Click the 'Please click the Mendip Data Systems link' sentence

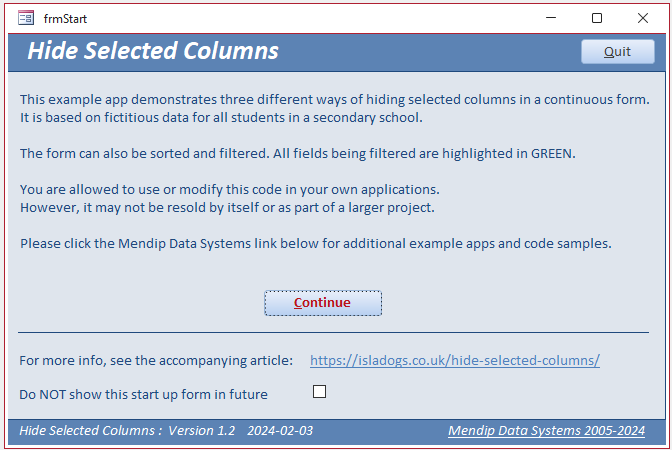(316, 243)
